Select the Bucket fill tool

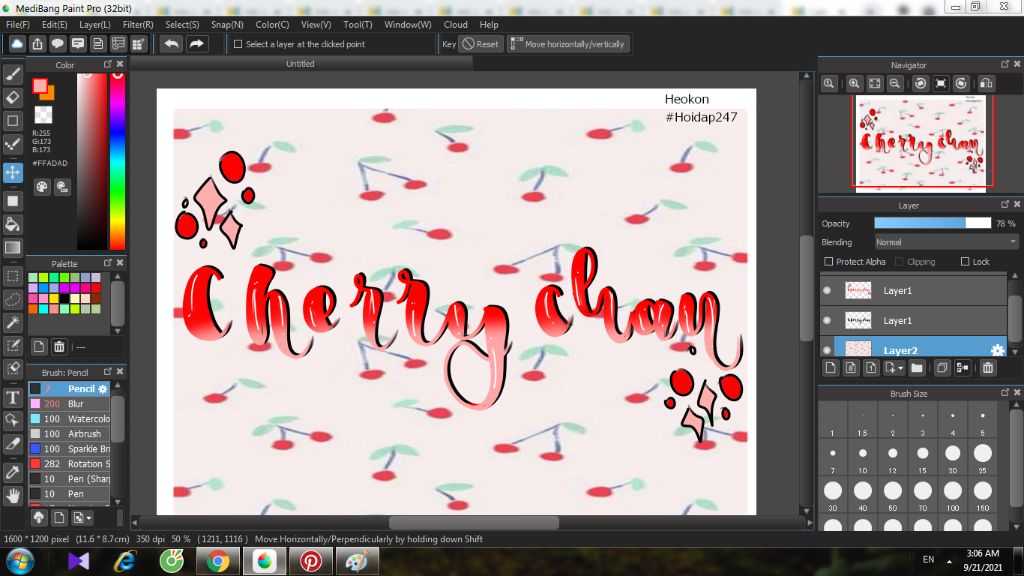point(12,224)
